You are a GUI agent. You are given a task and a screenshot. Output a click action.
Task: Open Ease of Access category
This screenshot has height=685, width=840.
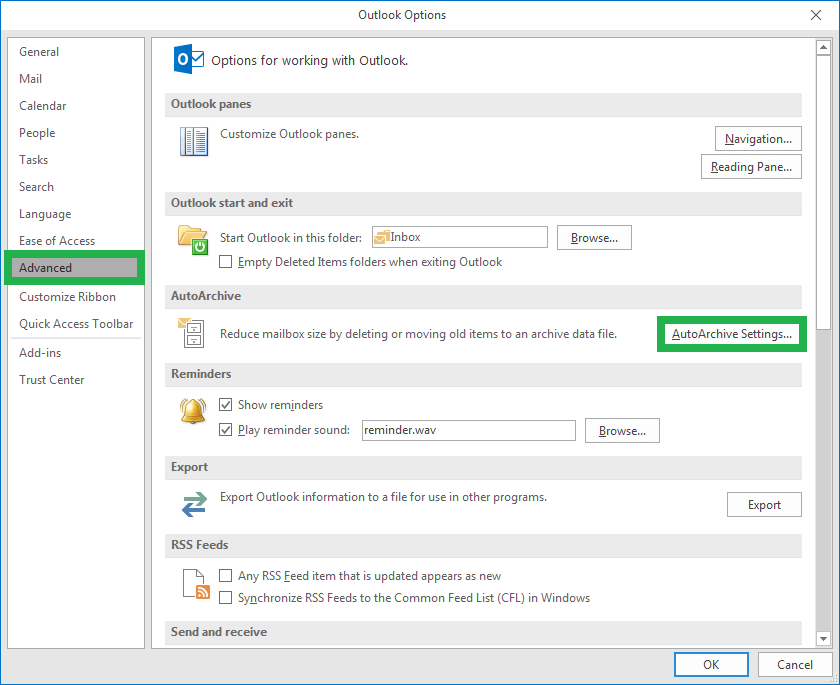57,241
